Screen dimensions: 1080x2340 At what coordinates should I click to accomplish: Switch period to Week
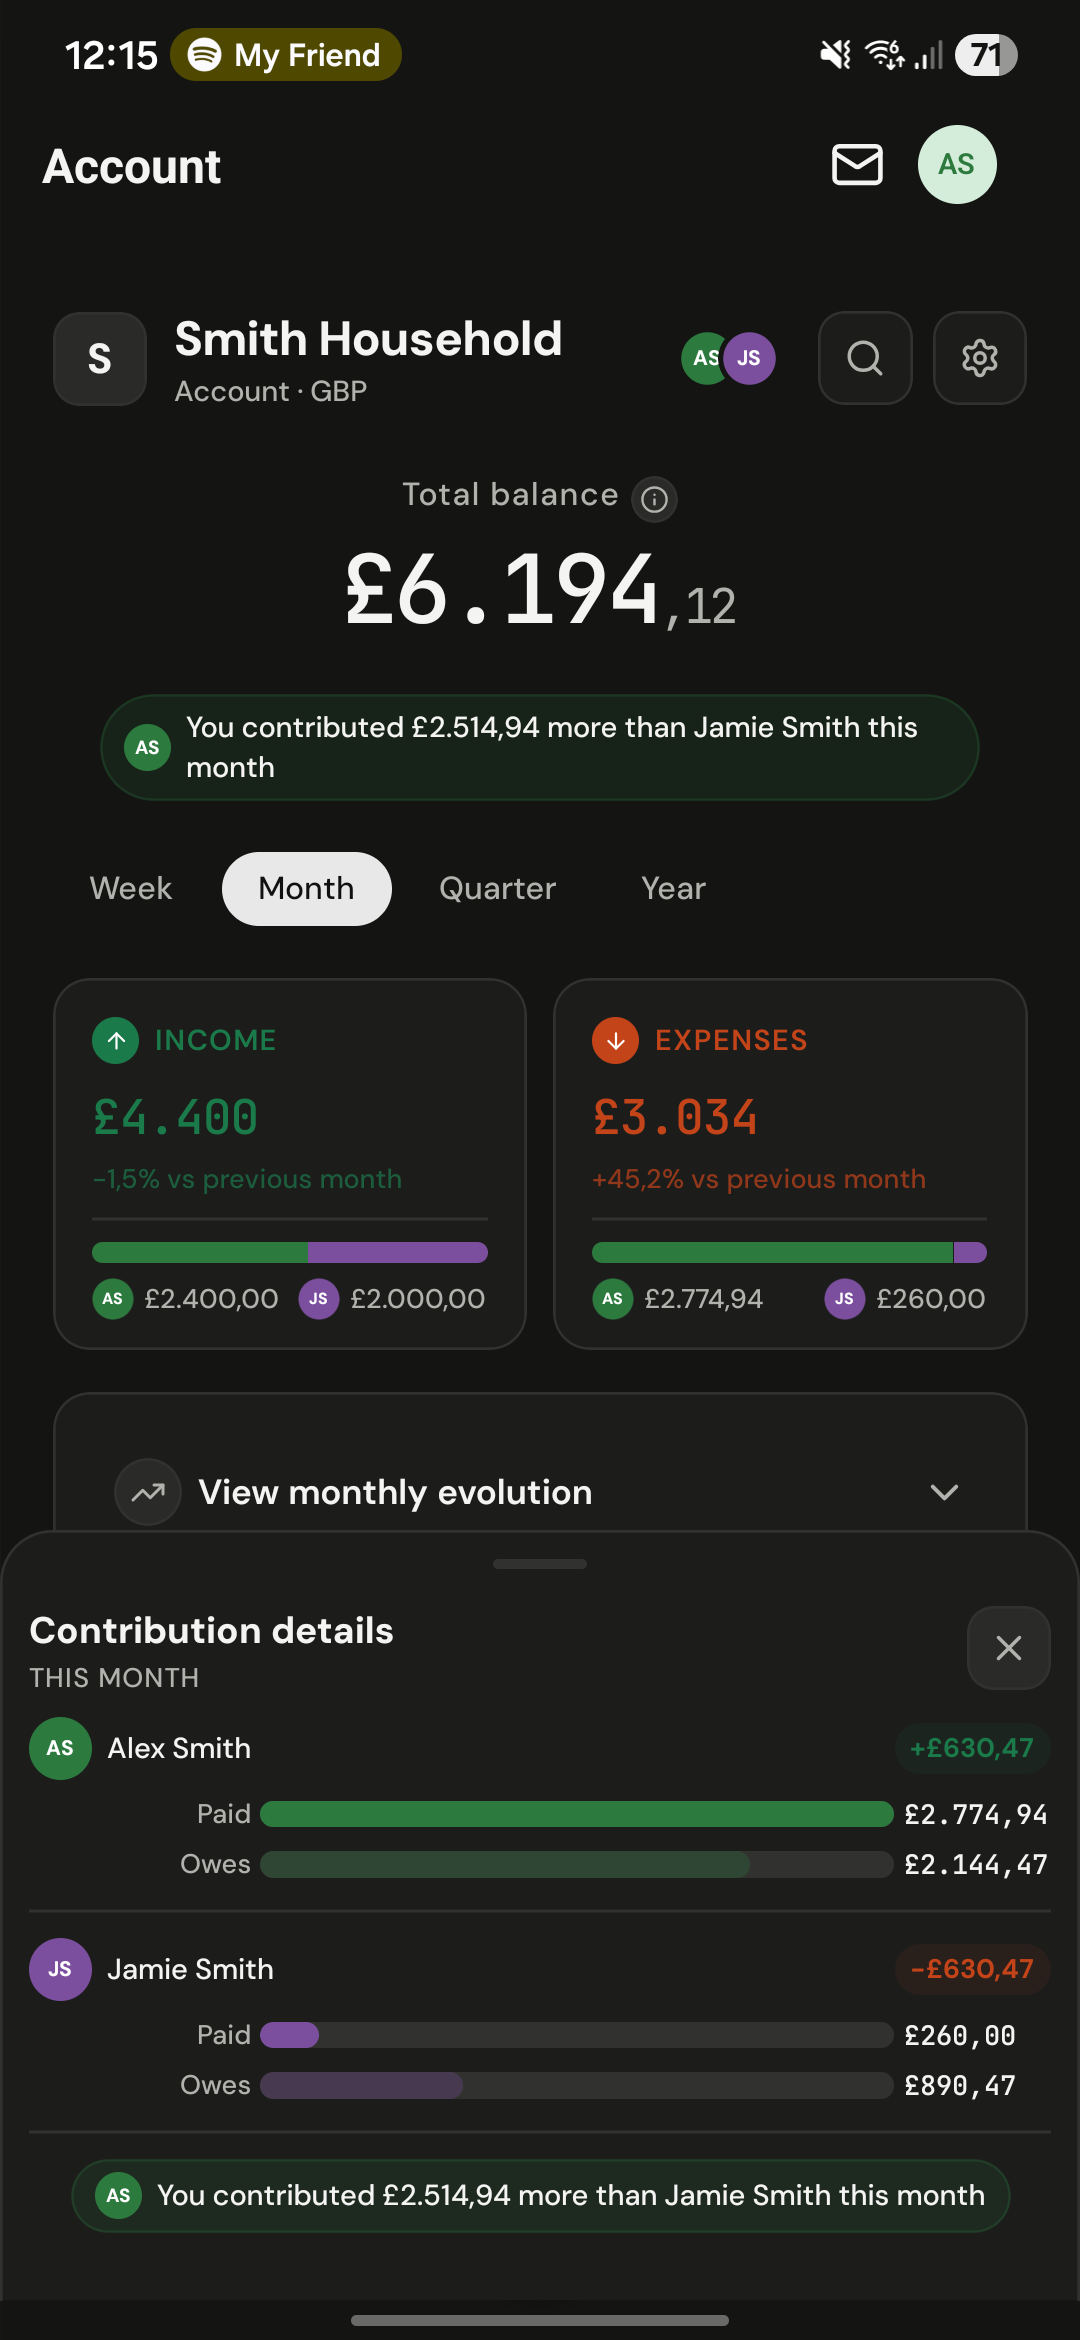click(131, 889)
